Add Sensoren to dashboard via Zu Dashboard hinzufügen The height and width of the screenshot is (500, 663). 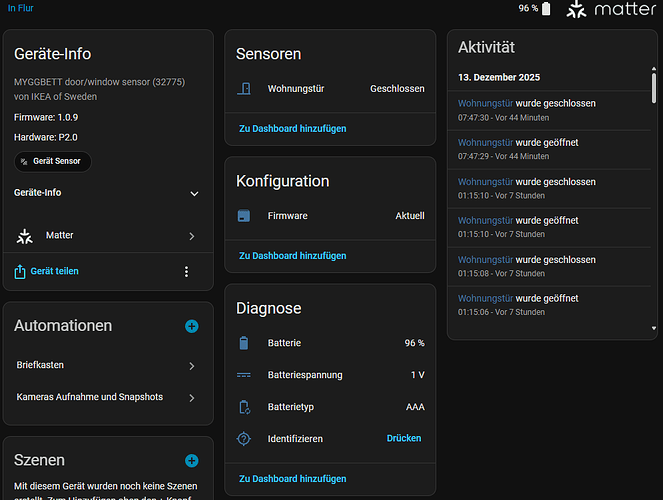[292, 128]
